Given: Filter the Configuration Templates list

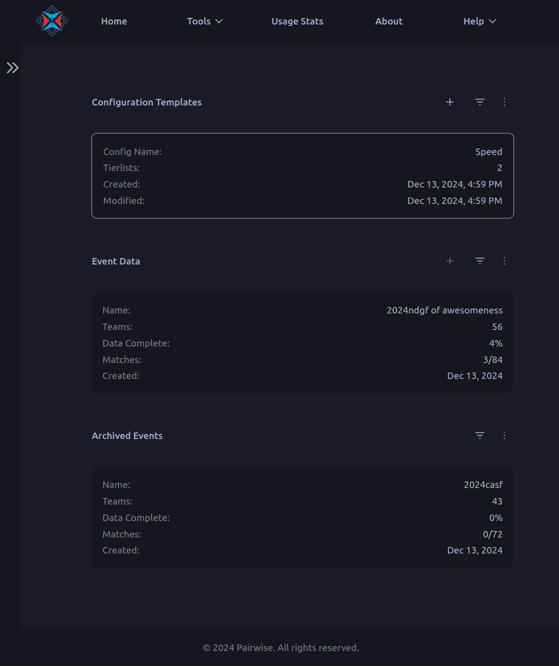Looking at the screenshot, I should coord(480,102).
